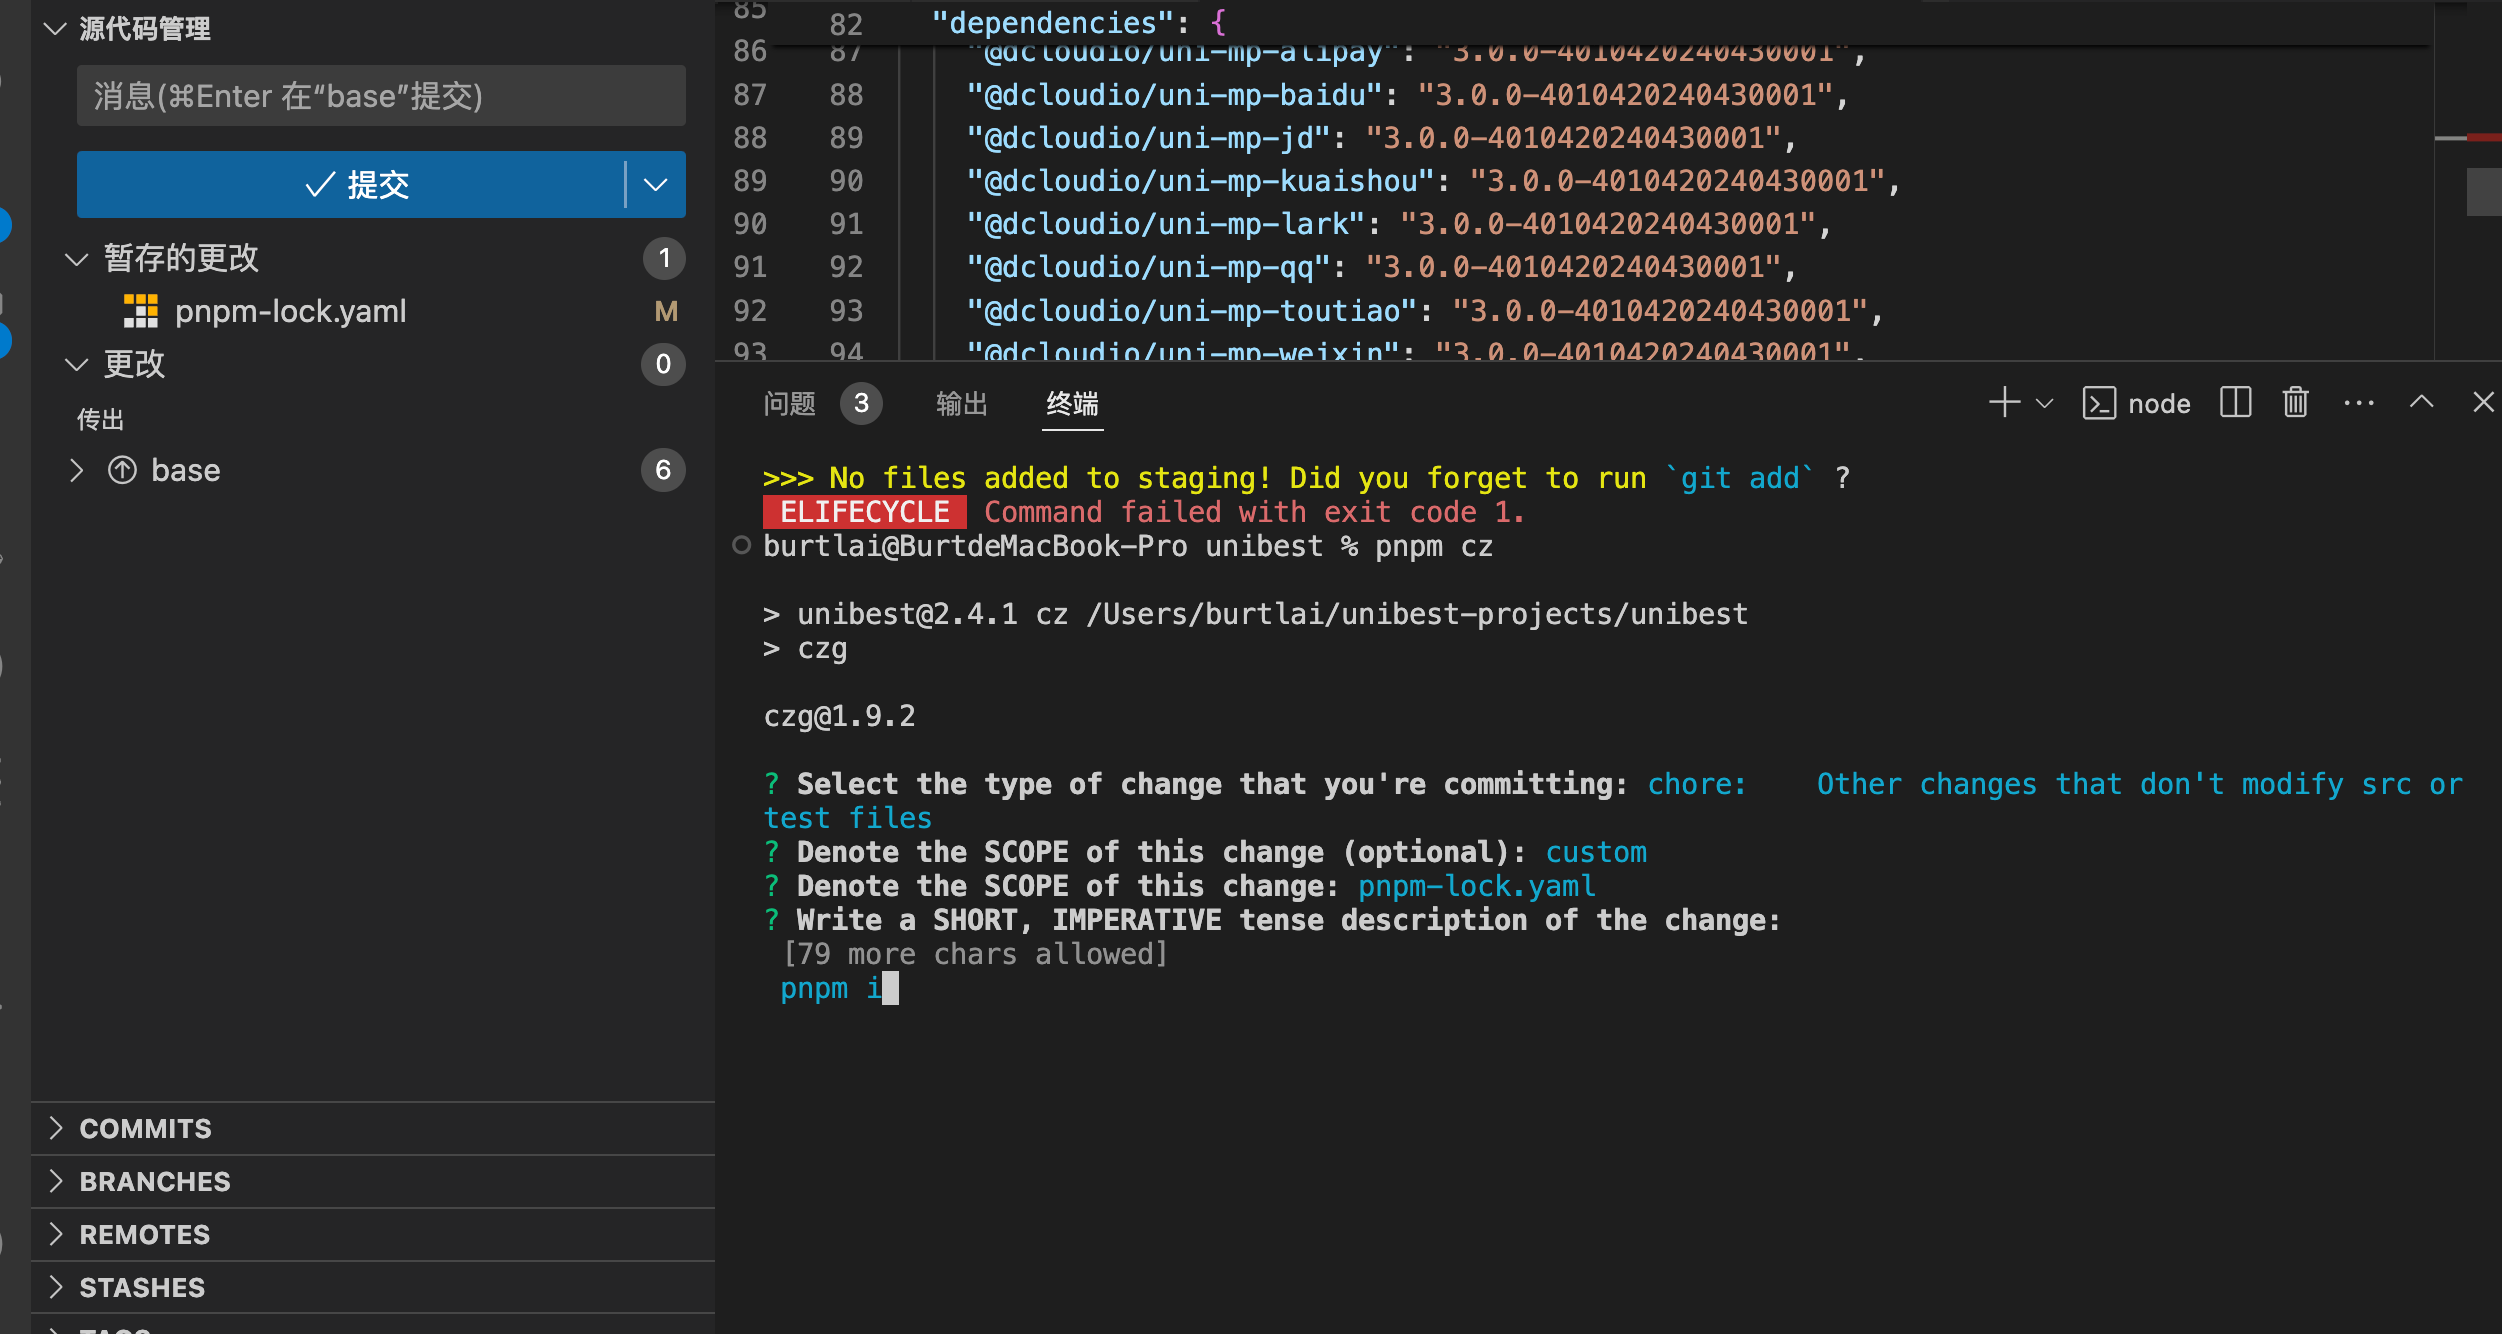Switch to the 输出 output tab

[x=961, y=404]
